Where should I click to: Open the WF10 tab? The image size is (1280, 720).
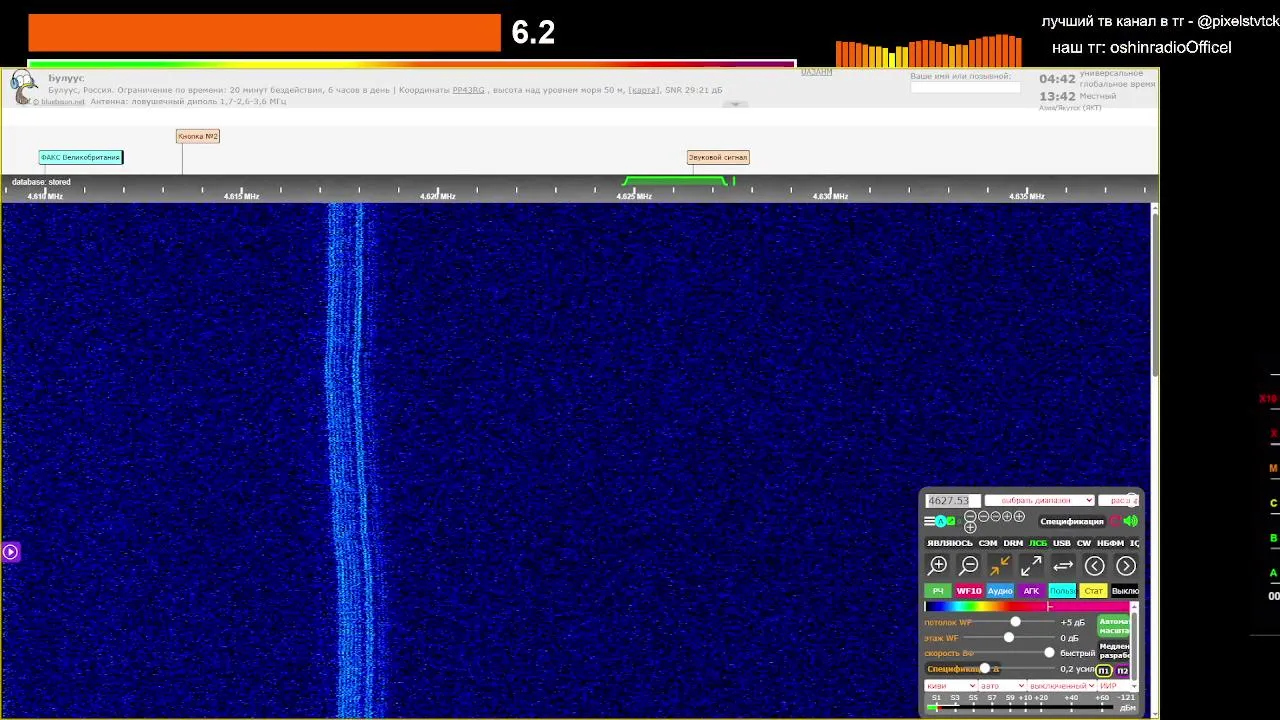click(969, 591)
